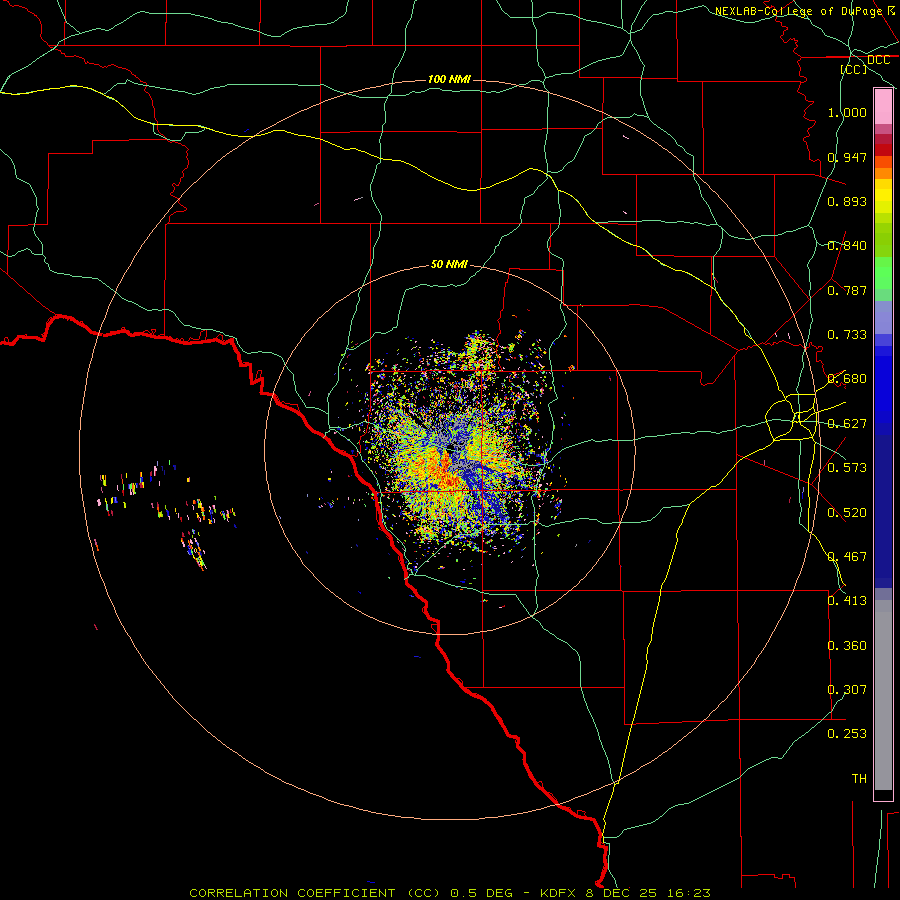Select the 0.520 scale label

coord(847,513)
